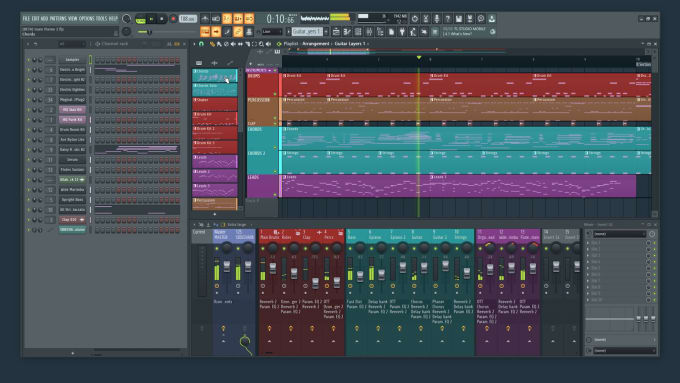
Task: Select the playlist Slice tool
Action: click(x=247, y=44)
